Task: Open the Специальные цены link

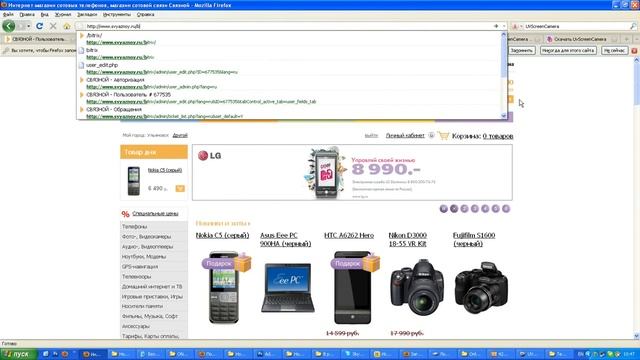Action: point(155,213)
